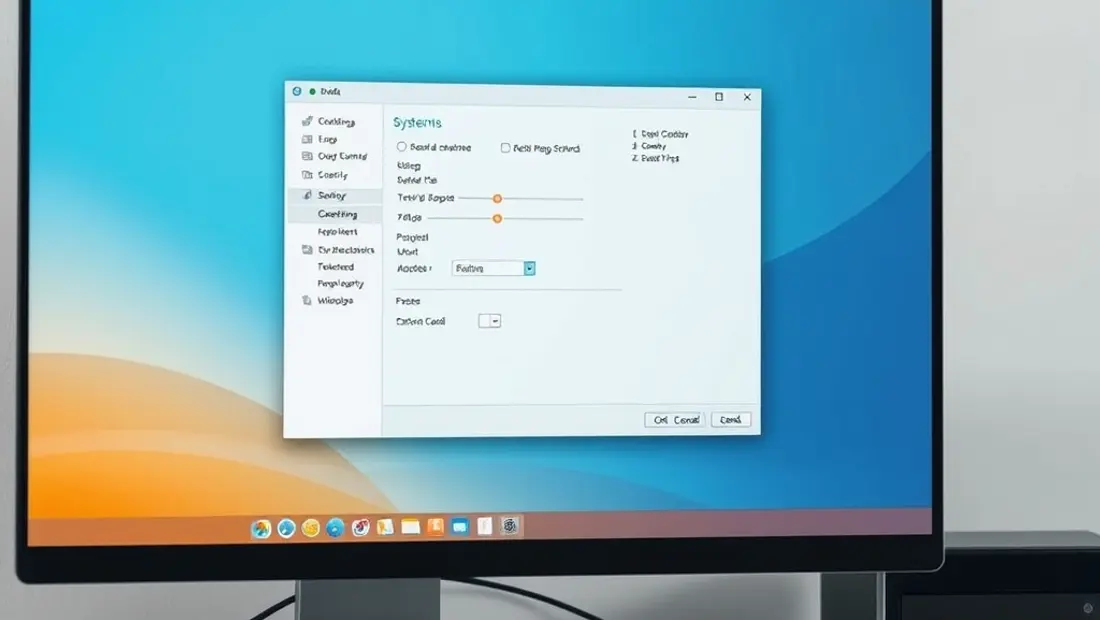Open the "Oug Eumag" sidebar icon

click(x=307, y=156)
